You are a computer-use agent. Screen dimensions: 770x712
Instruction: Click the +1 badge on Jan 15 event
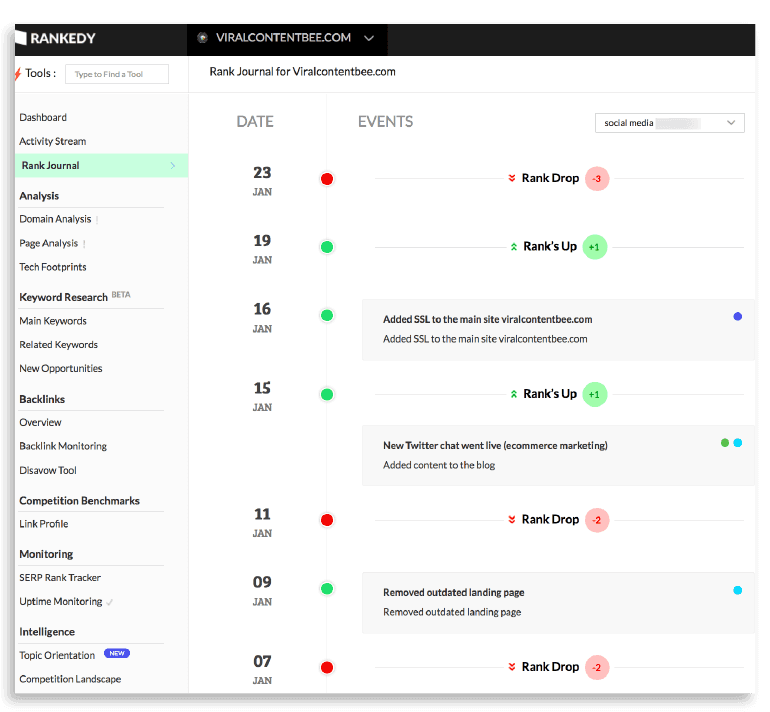pyautogui.click(x=594, y=395)
